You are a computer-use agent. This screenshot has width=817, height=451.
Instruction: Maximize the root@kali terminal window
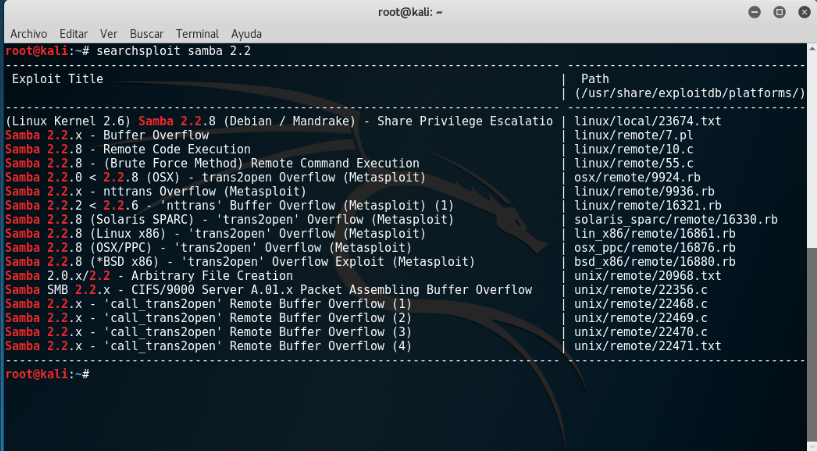point(779,12)
